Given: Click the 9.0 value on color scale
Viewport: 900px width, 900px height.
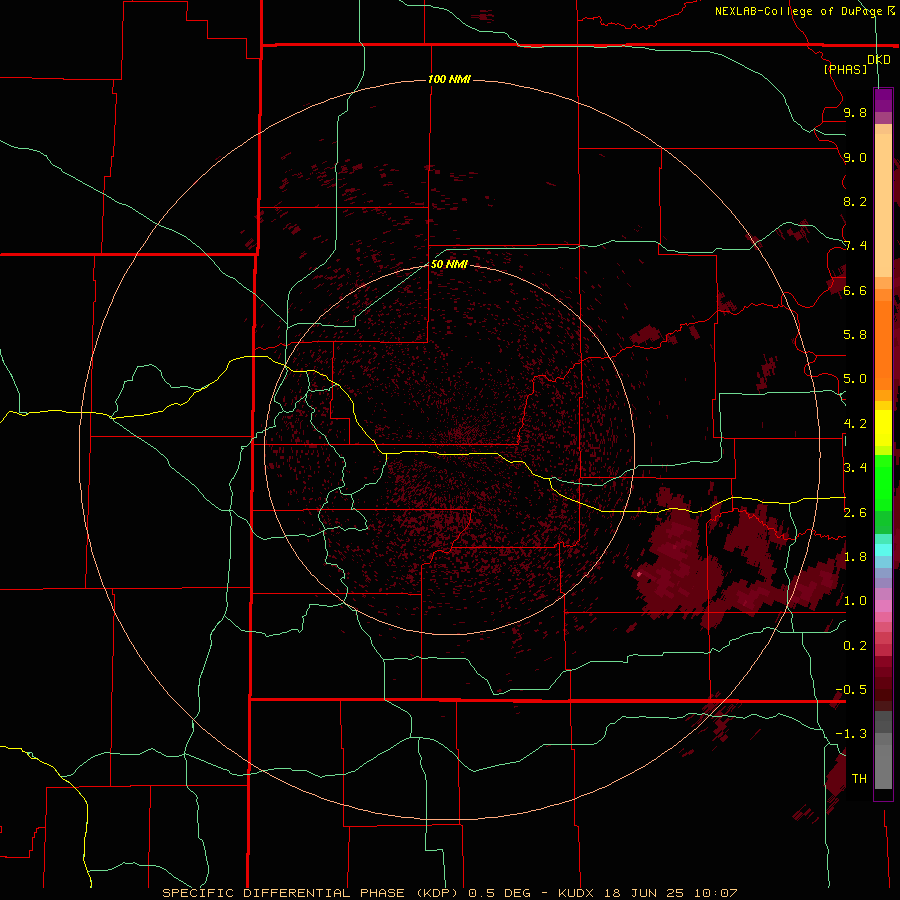Looking at the screenshot, I should (855, 157).
